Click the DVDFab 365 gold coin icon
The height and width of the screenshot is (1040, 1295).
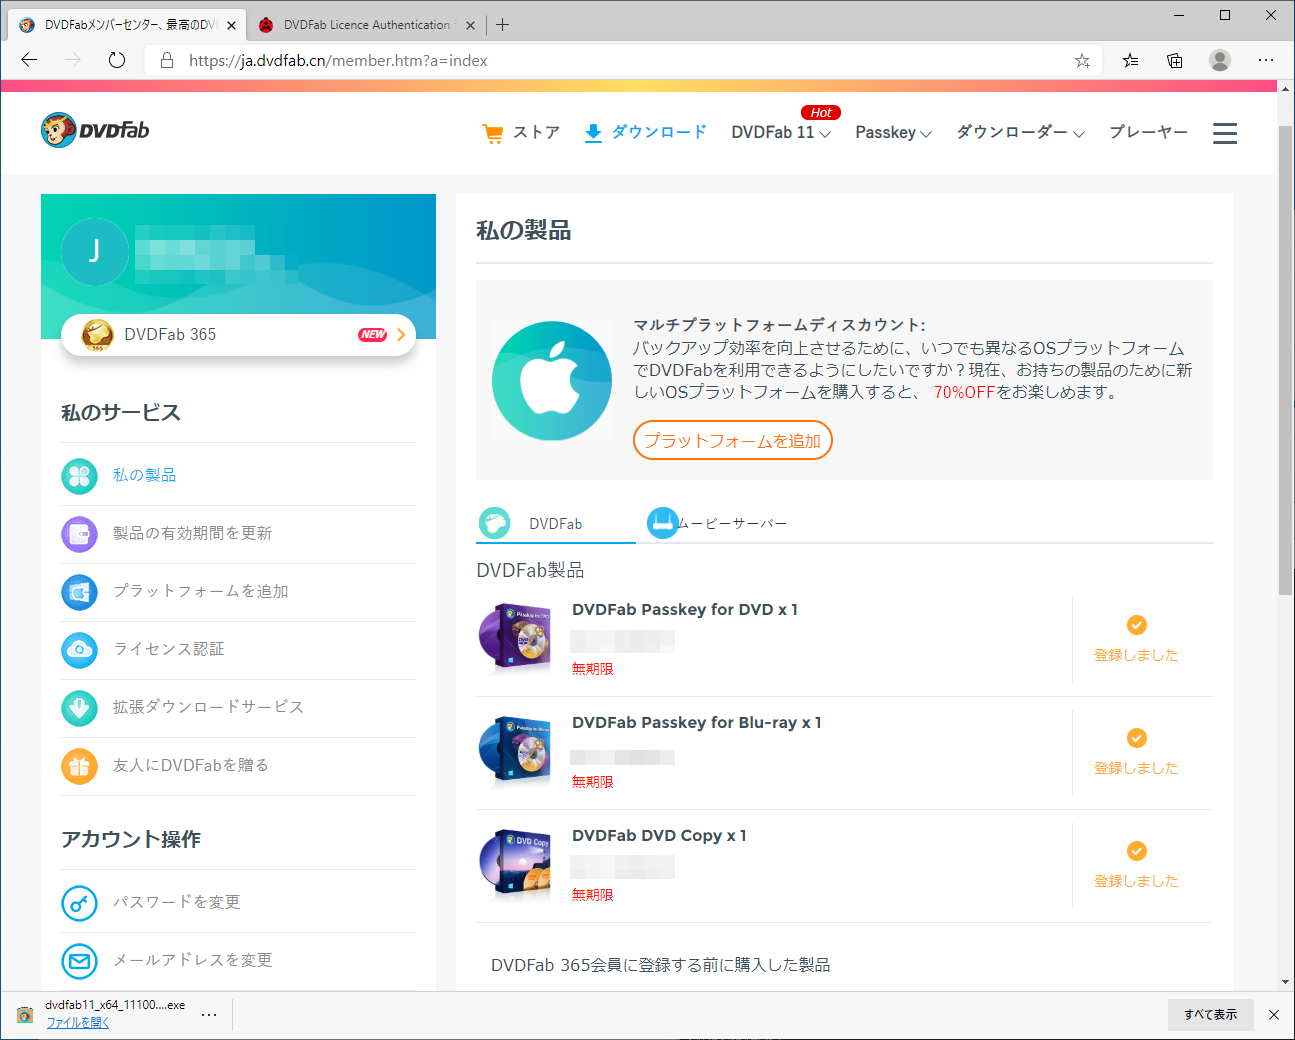97,335
